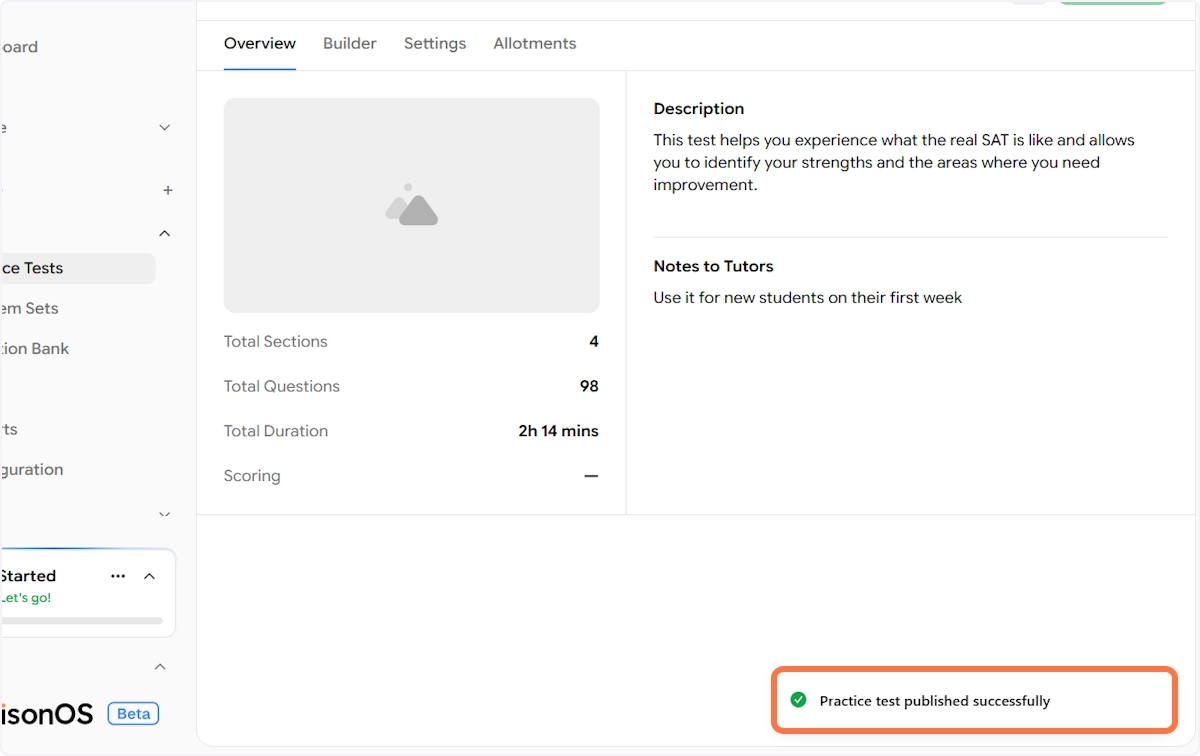The width and height of the screenshot is (1200, 756).
Task: Open the Settings tab
Action: coord(435,44)
